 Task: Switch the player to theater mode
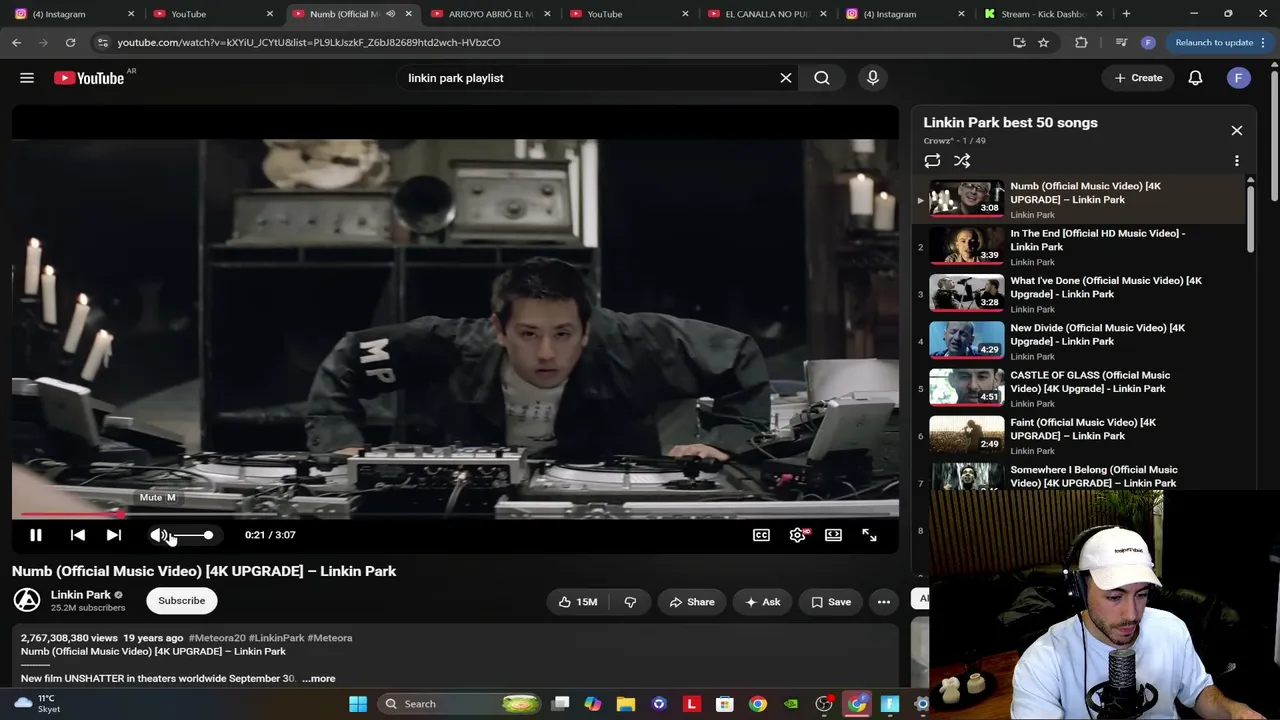click(x=833, y=535)
